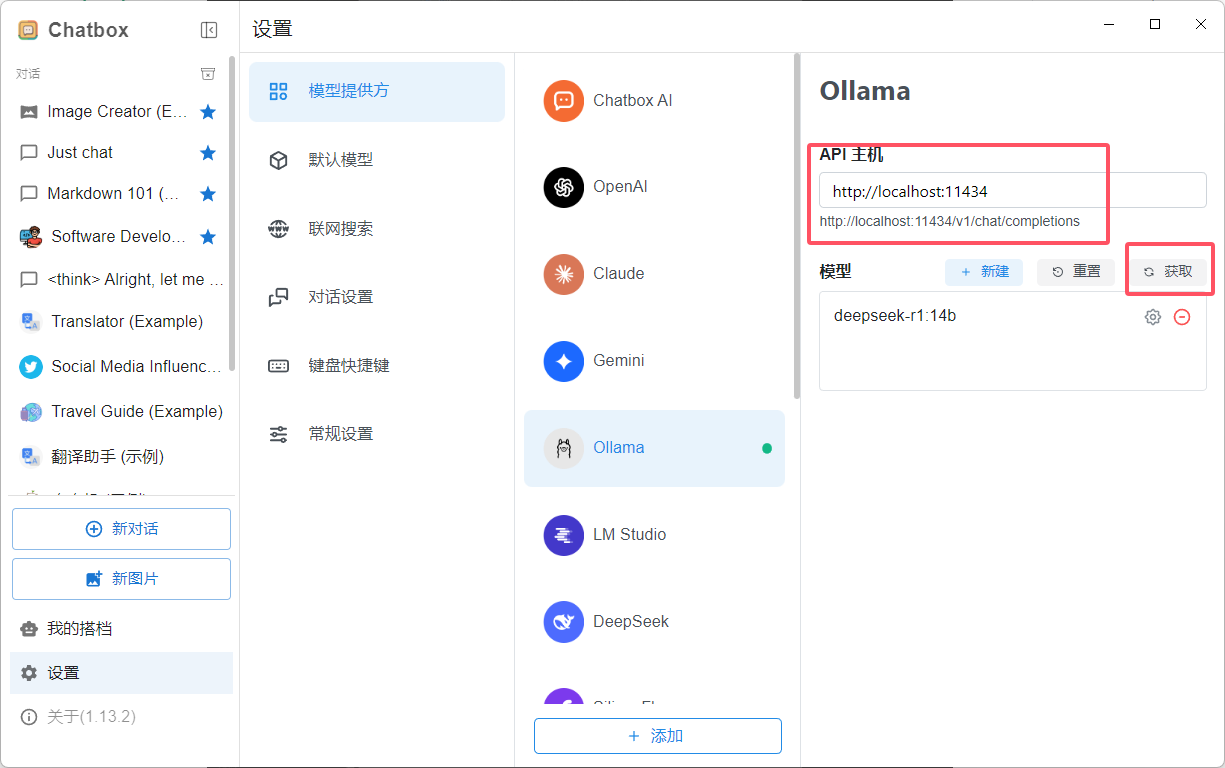Click the Translator (Example) translate icon

pos(31,322)
